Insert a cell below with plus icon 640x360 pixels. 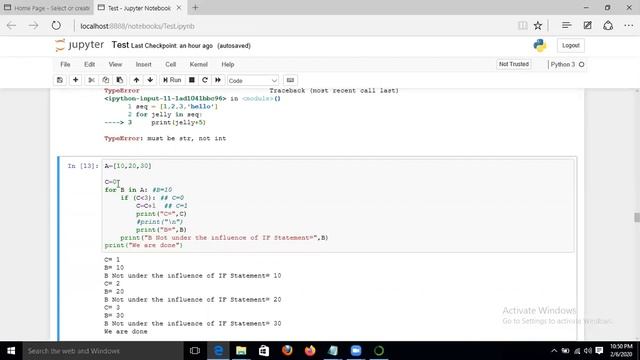[76, 80]
